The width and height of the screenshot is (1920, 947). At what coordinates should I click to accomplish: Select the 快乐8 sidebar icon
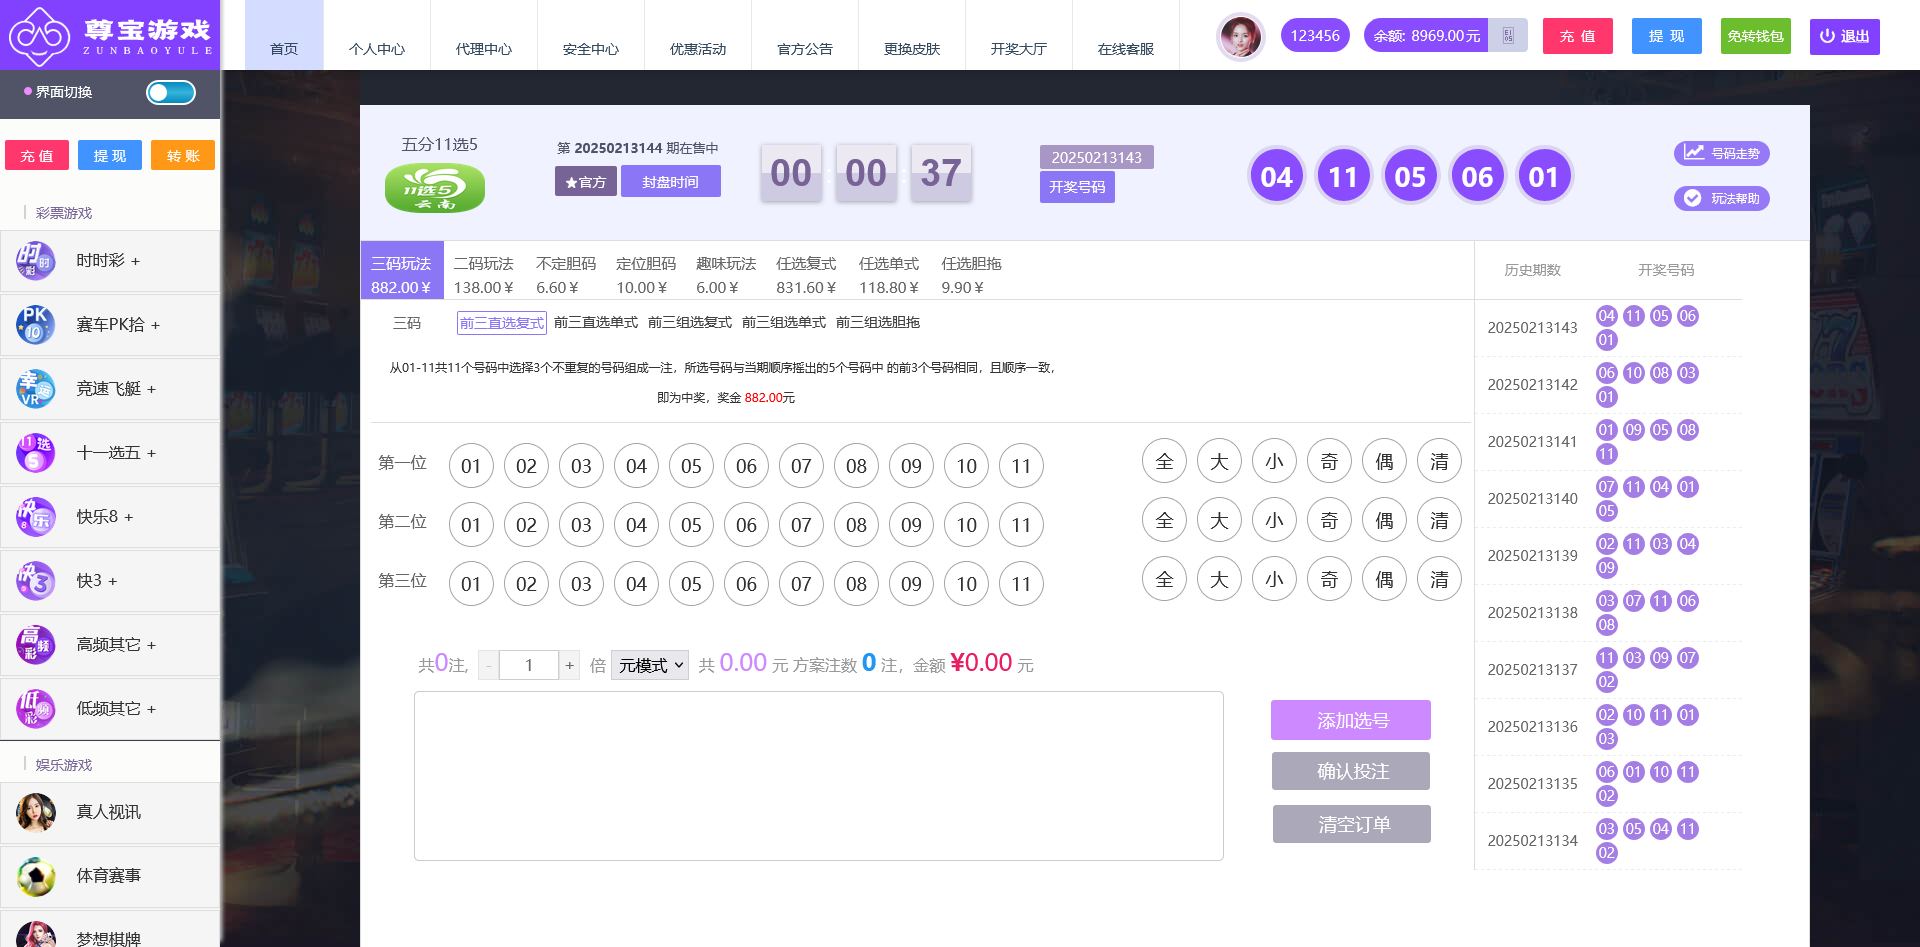35,517
